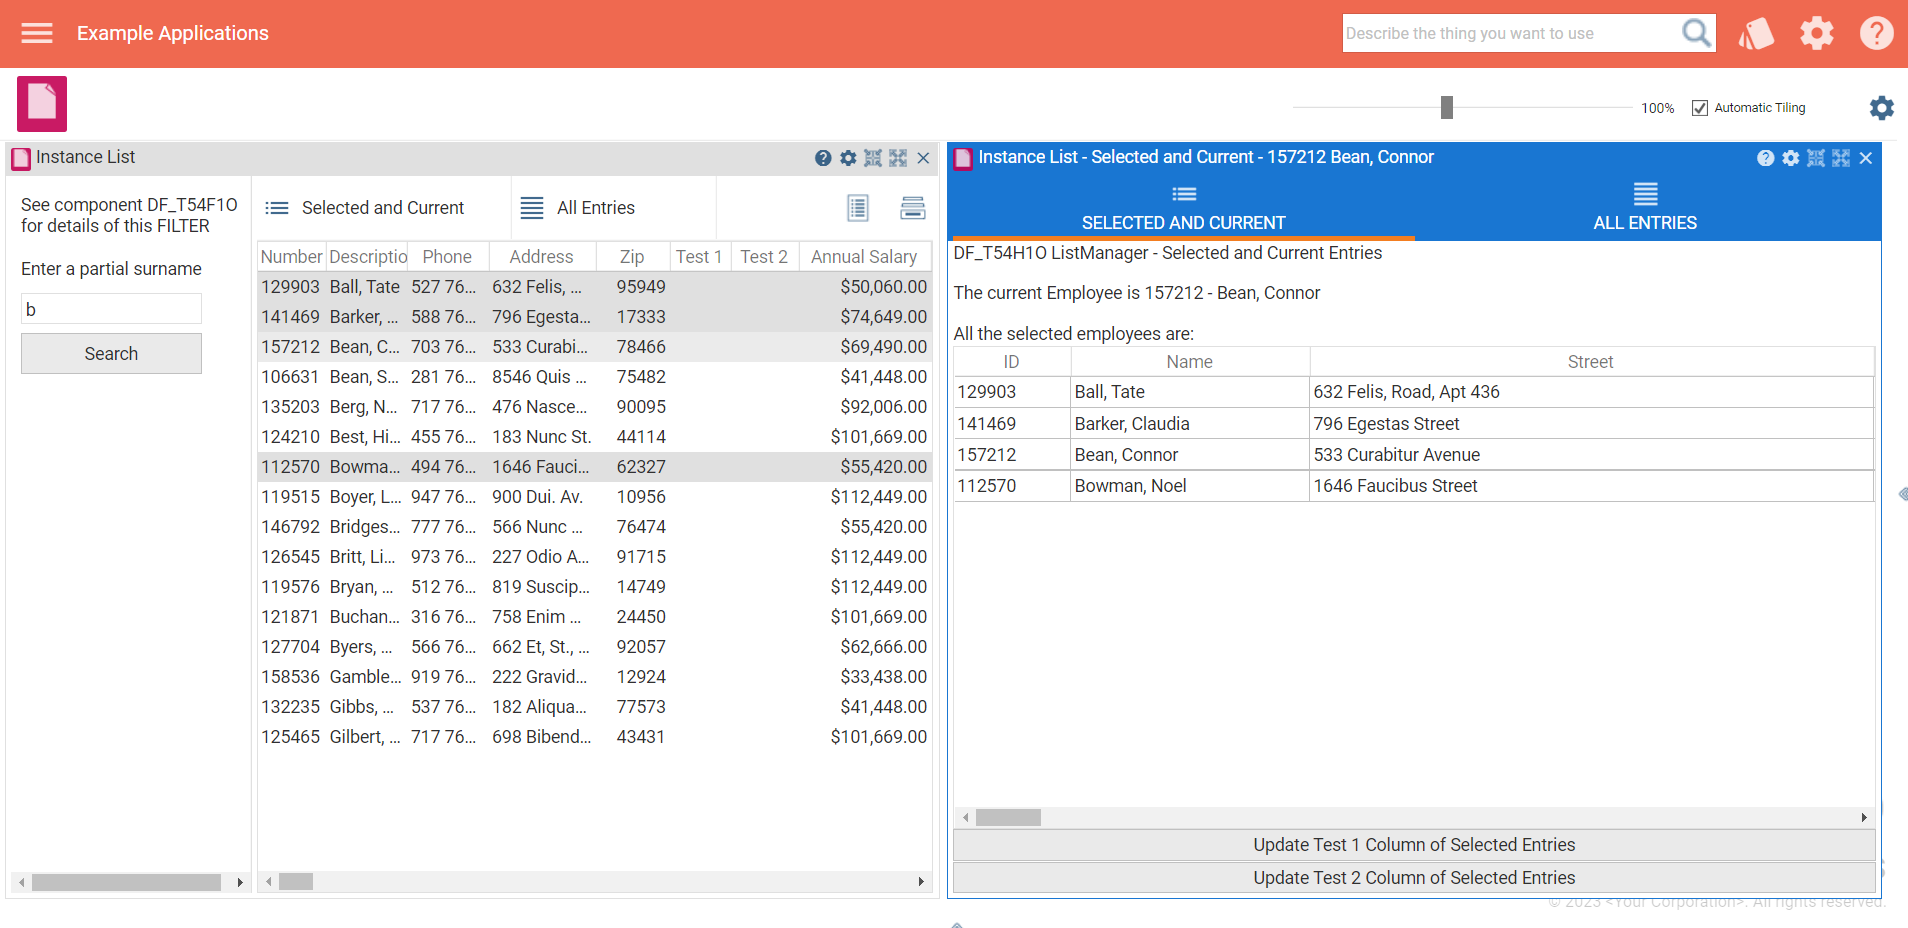Click the Search button under partial surname
This screenshot has height=928, width=1908.
pos(111,353)
